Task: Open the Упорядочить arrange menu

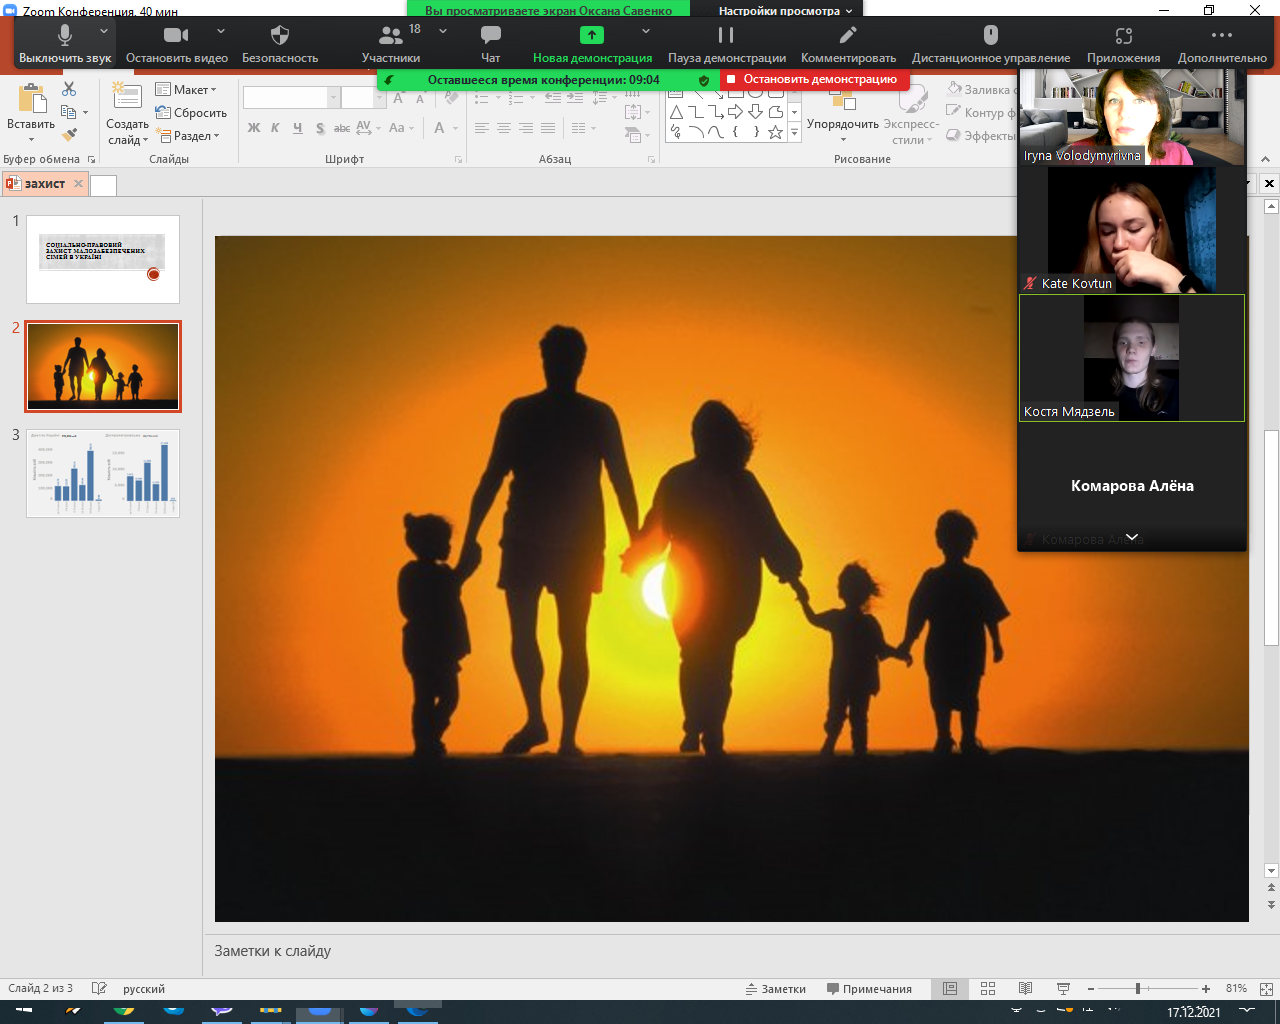Action: click(x=843, y=114)
